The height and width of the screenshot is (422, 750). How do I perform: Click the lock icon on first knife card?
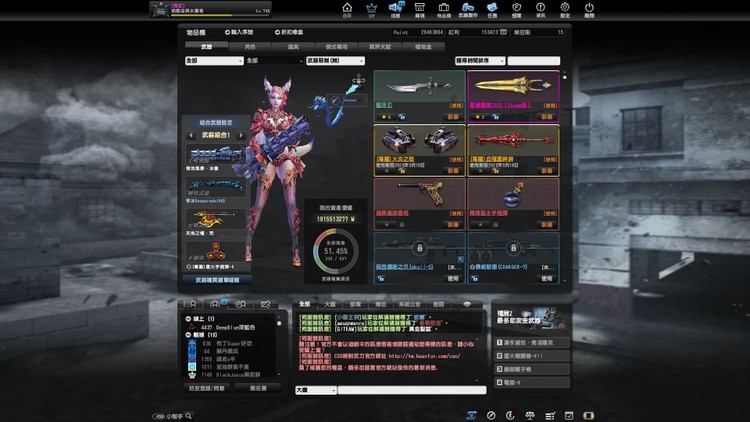[x=402, y=117]
